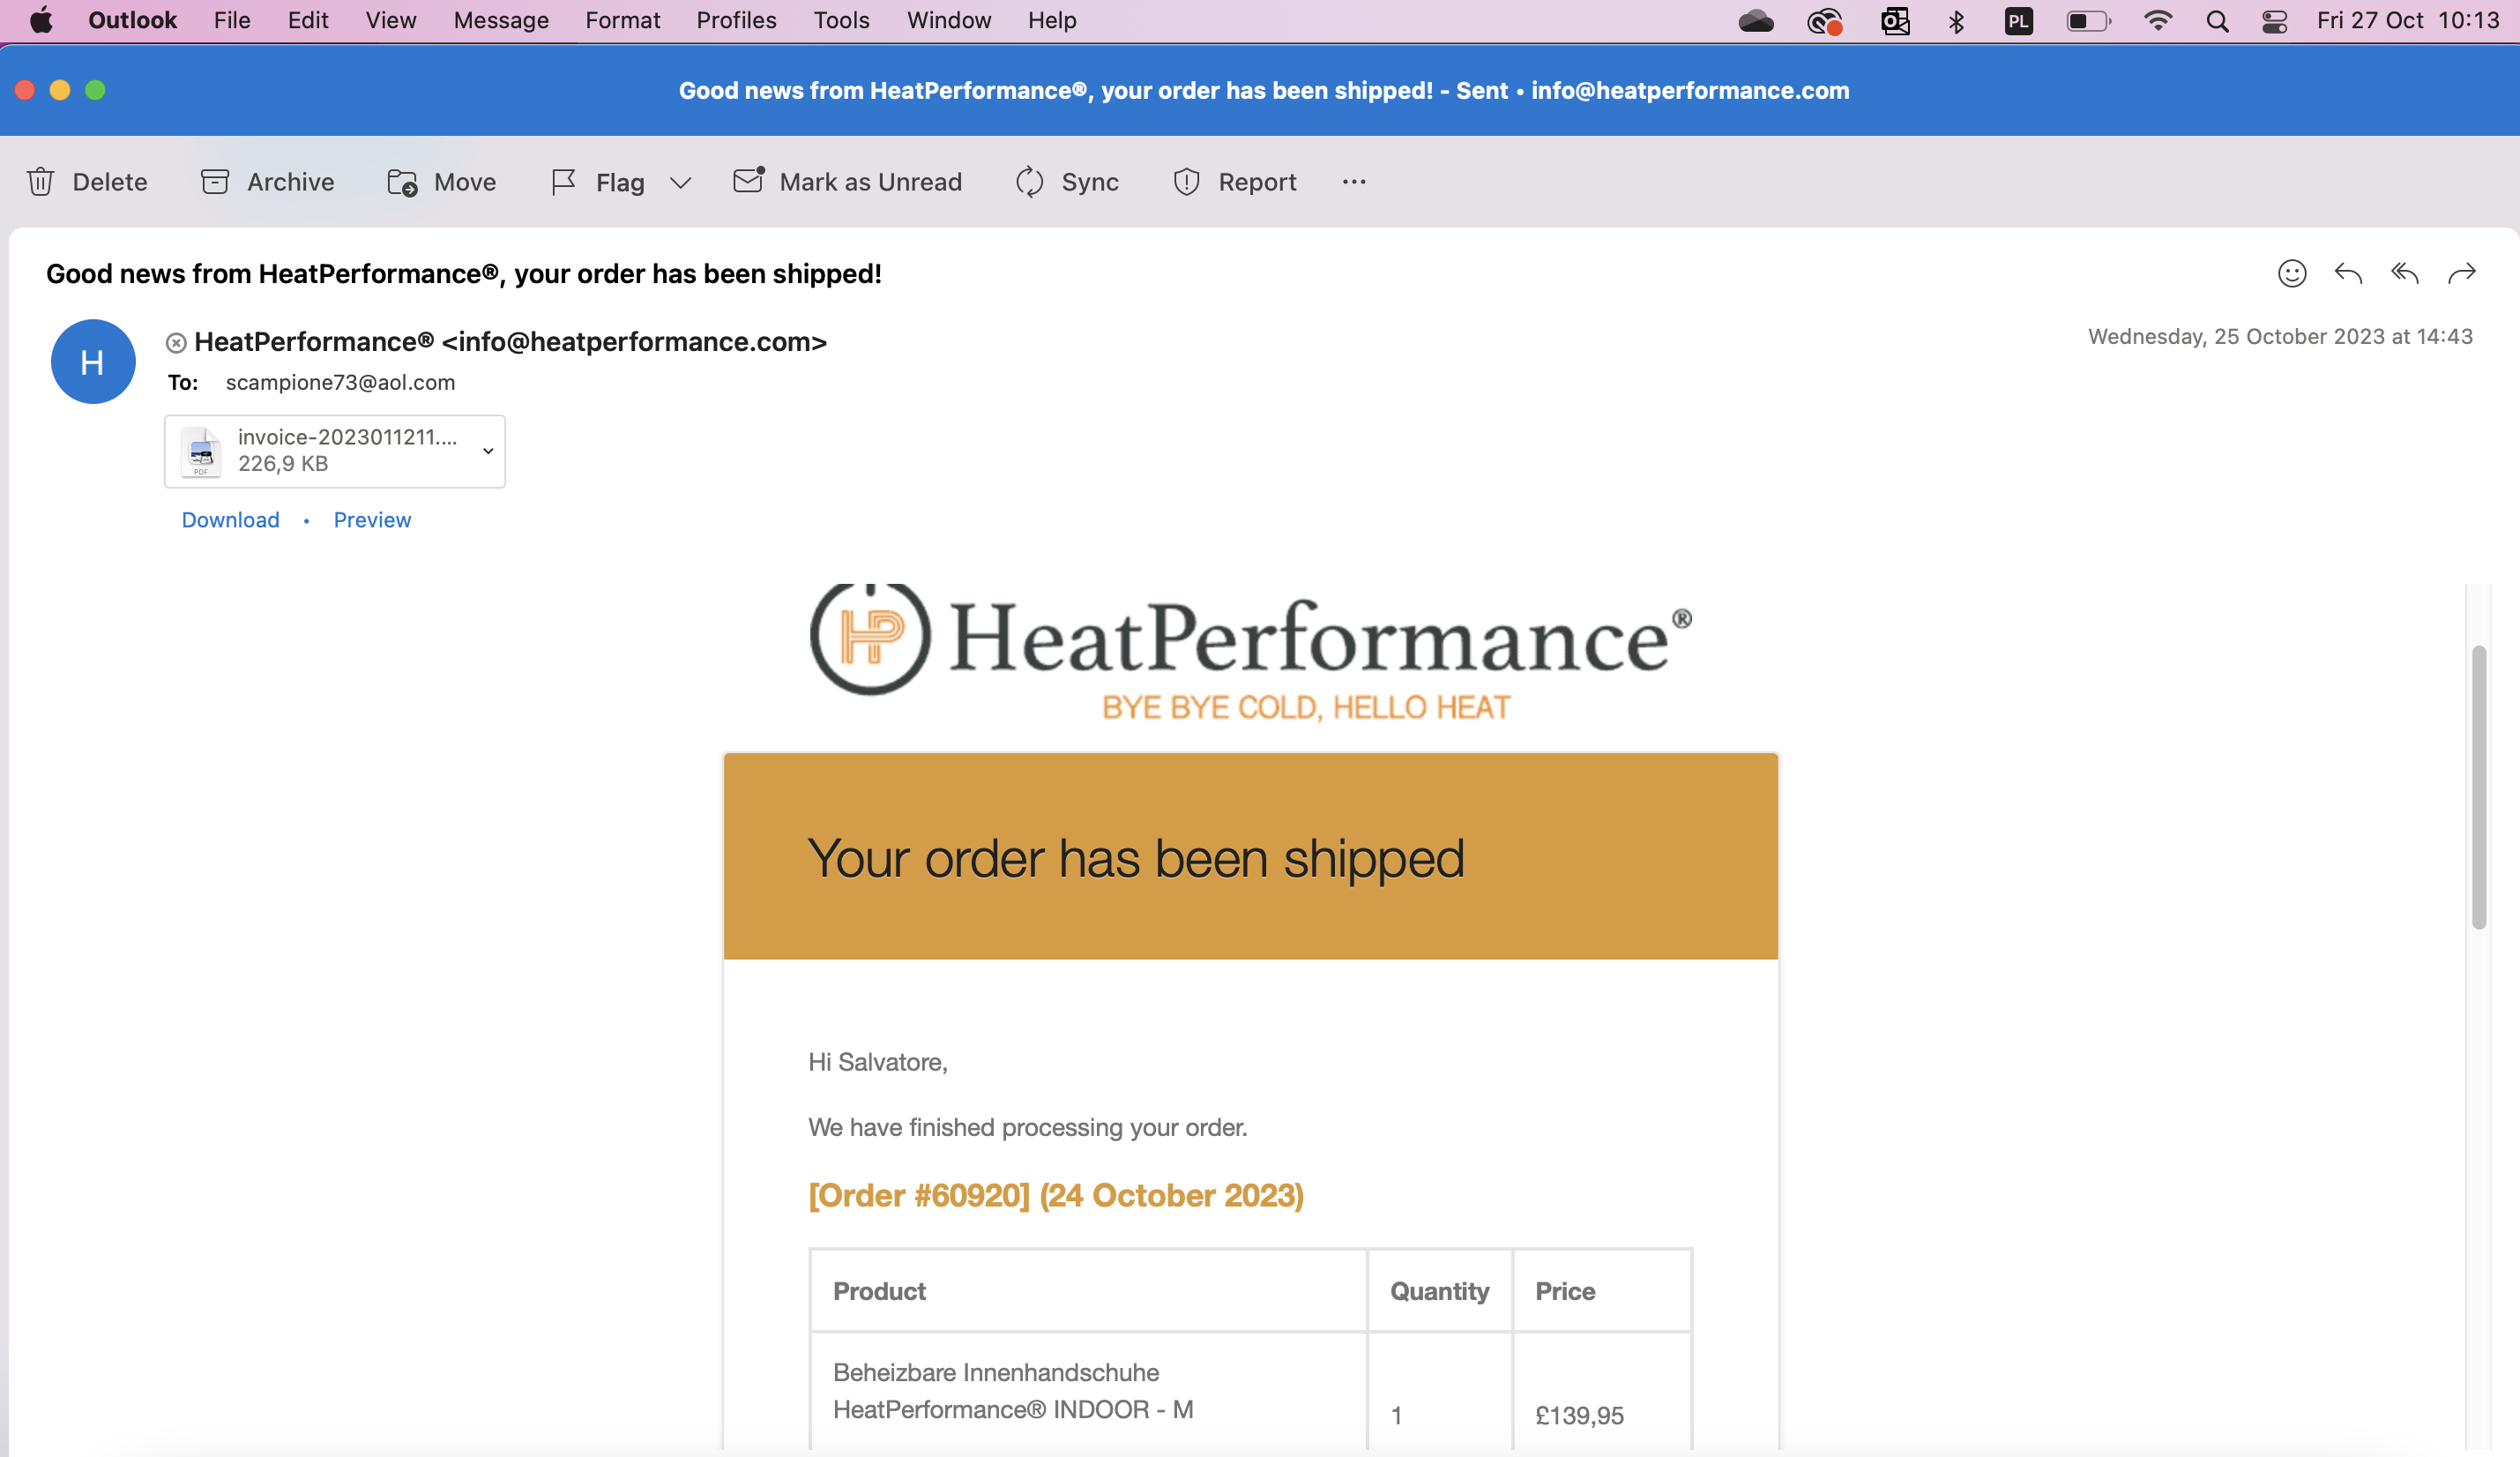This screenshot has width=2520, height=1457.
Task: Open the Apple menu
Action: click(x=41, y=20)
